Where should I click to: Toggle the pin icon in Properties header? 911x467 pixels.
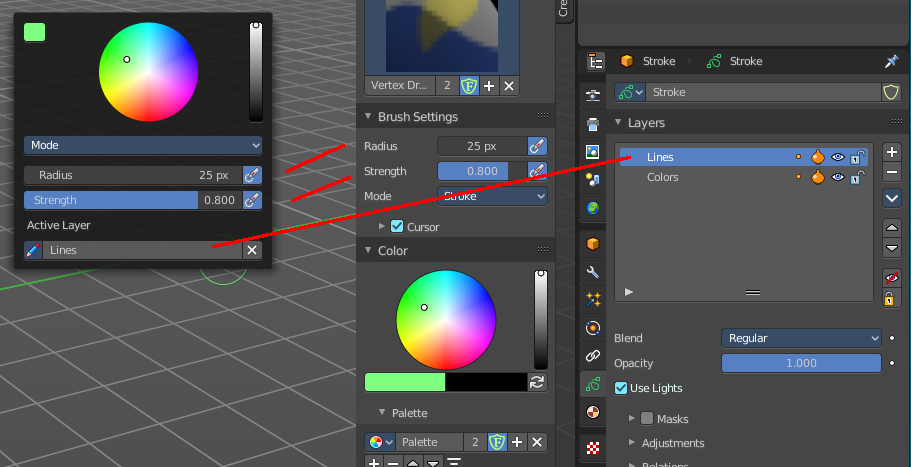tap(891, 61)
